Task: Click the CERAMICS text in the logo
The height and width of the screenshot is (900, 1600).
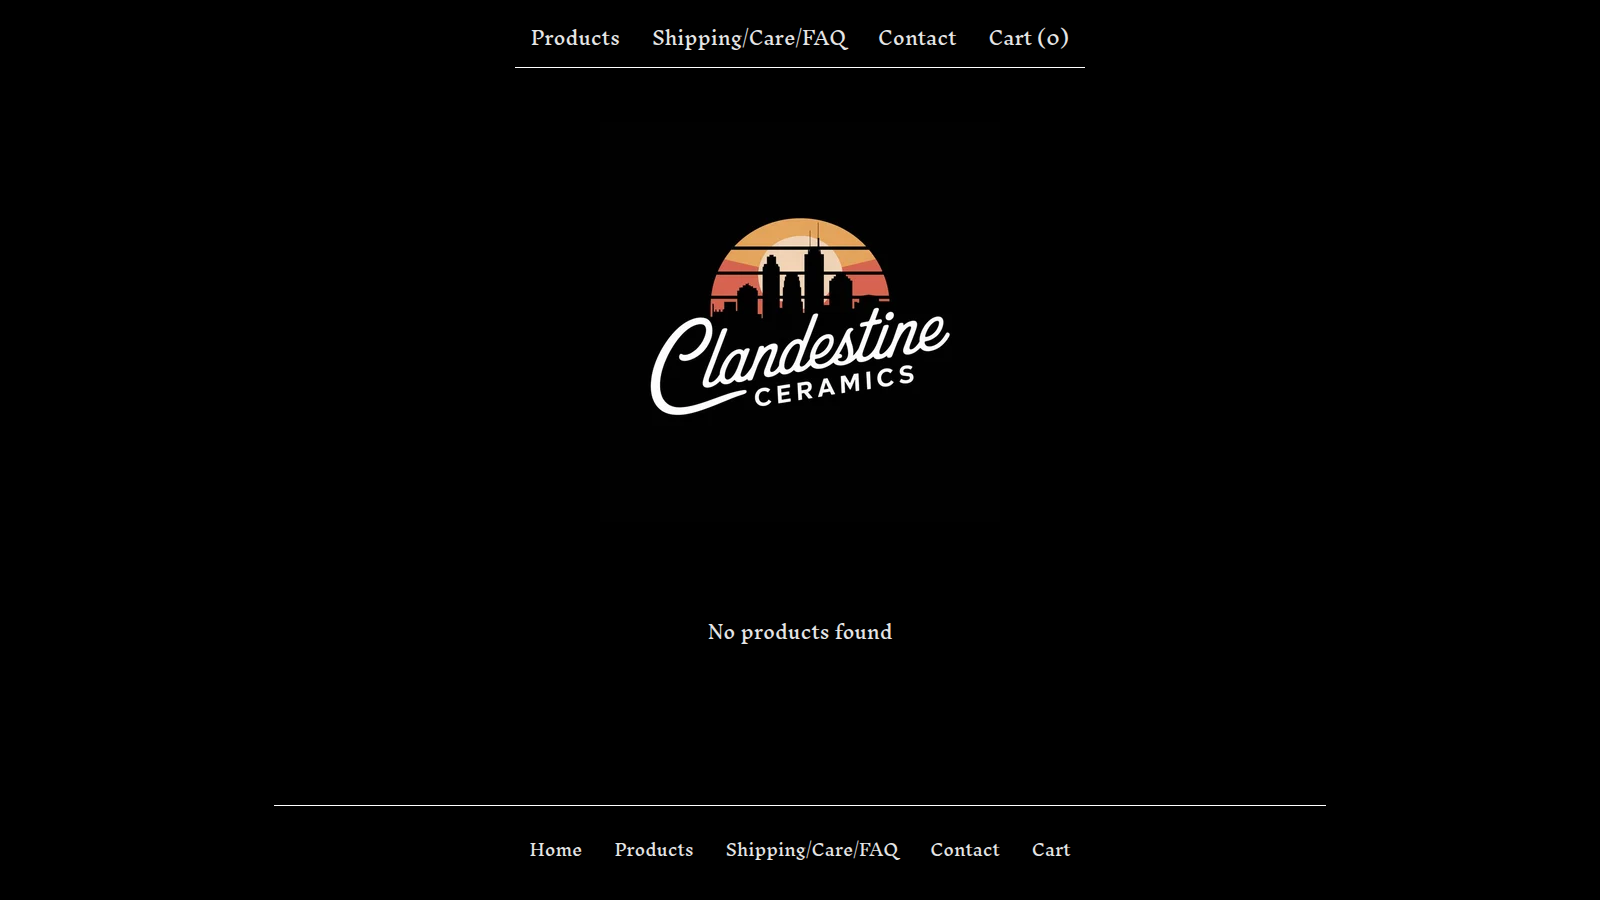Action: click(834, 386)
